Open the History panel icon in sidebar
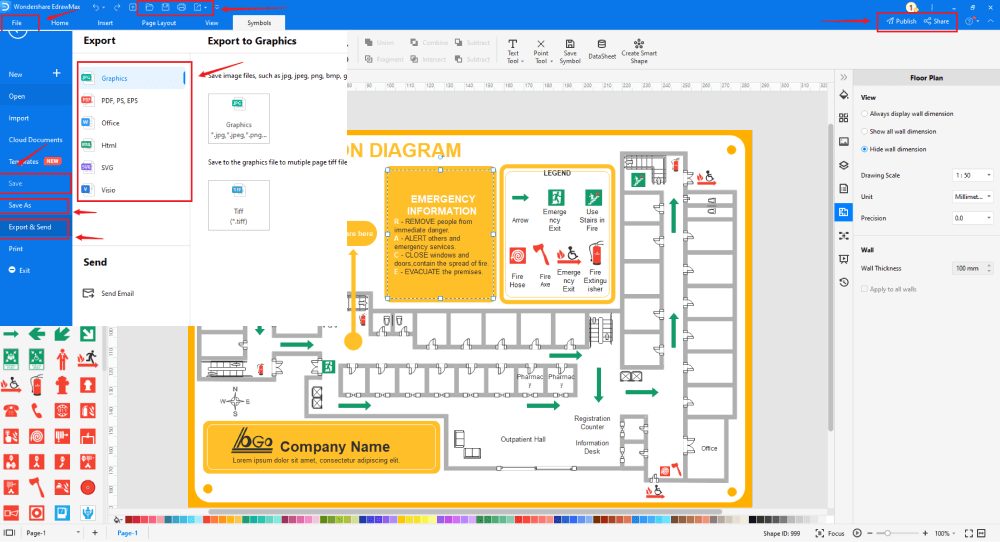The width and height of the screenshot is (1000, 542). tap(843, 283)
